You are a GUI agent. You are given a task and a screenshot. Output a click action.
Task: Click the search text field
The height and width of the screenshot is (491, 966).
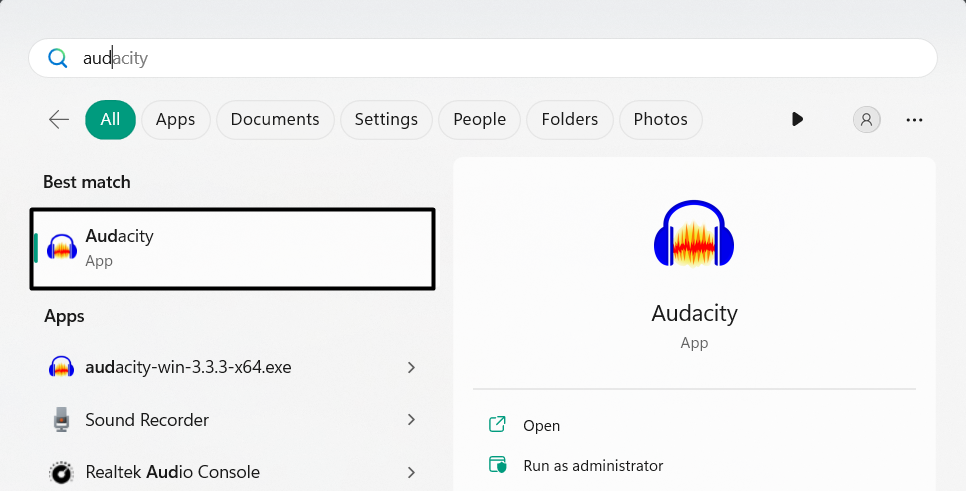click(x=500, y=58)
